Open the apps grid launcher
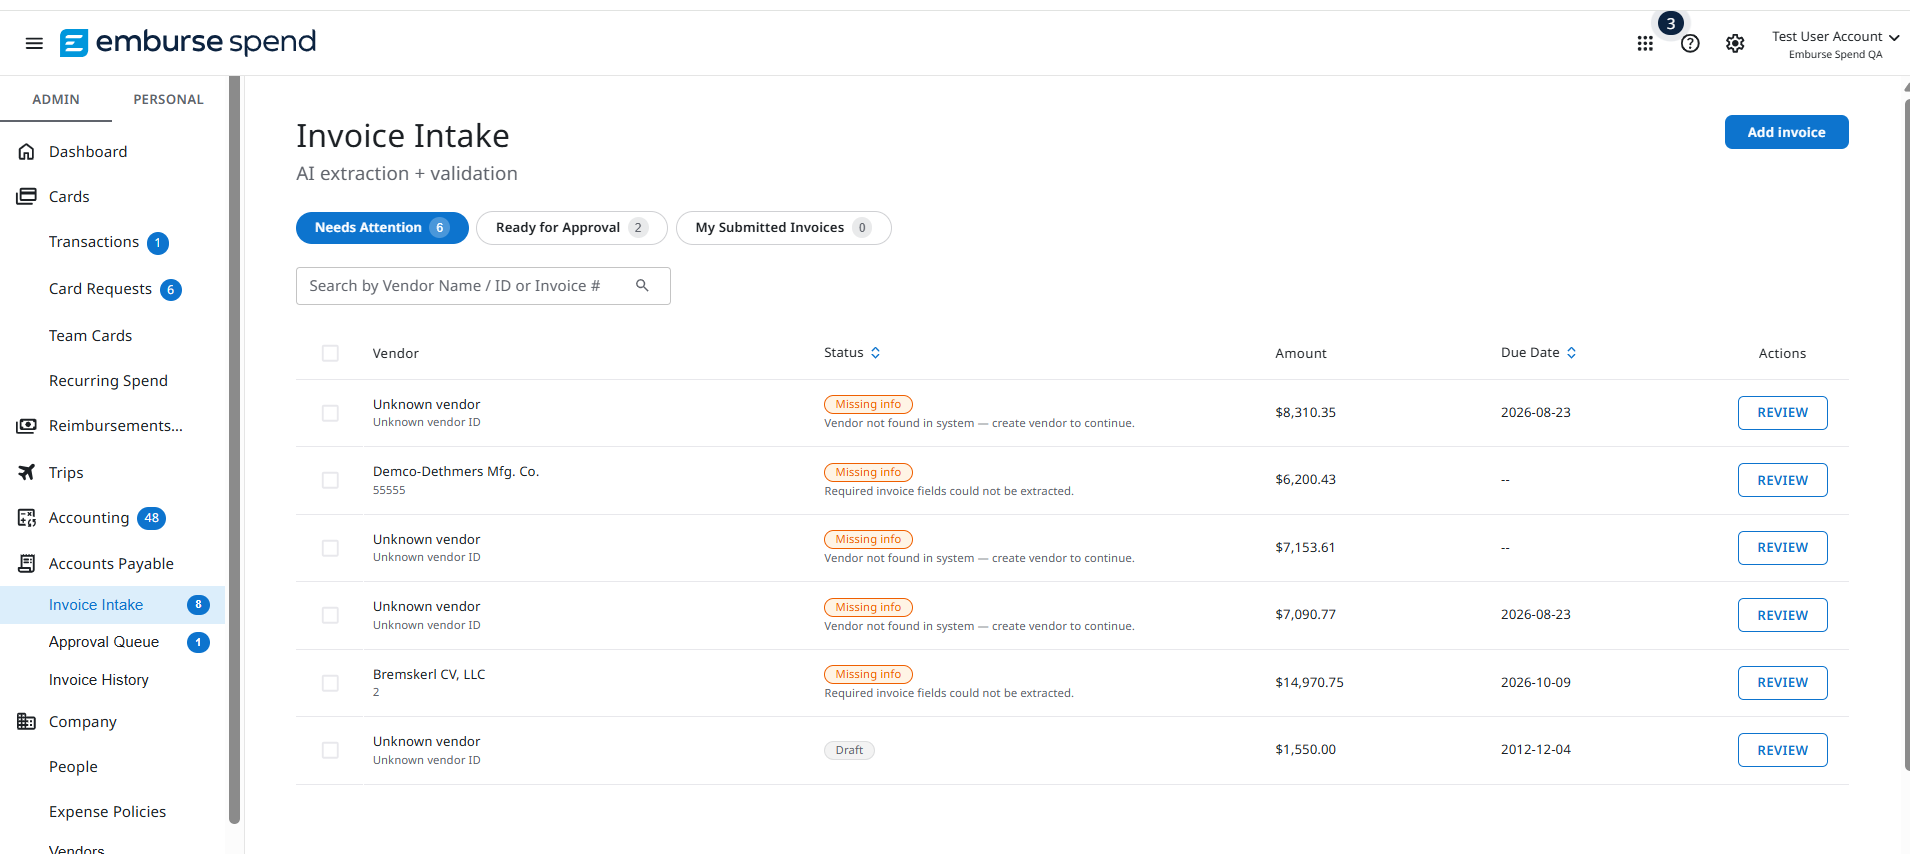Screen dimensions: 1910x854 pos(1645,44)
